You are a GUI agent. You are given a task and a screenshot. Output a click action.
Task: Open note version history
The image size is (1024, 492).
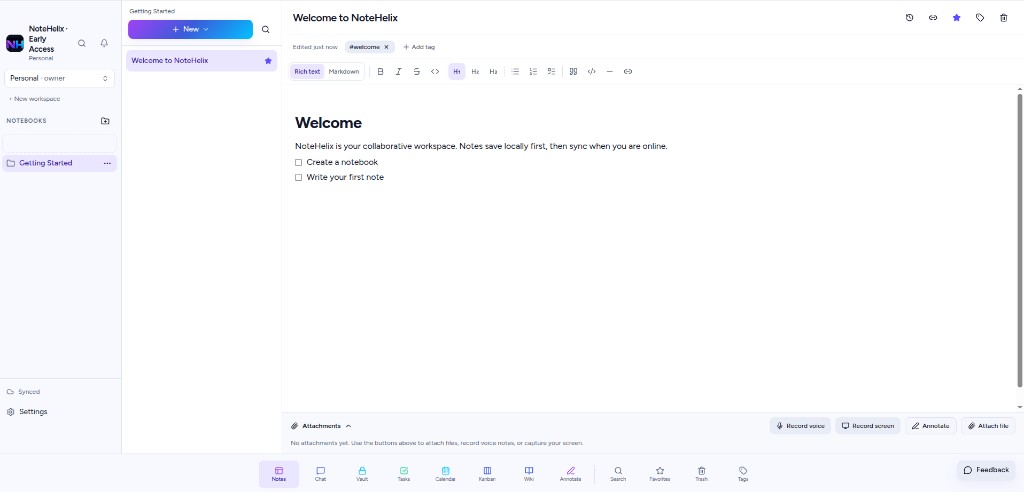(909, 18)
